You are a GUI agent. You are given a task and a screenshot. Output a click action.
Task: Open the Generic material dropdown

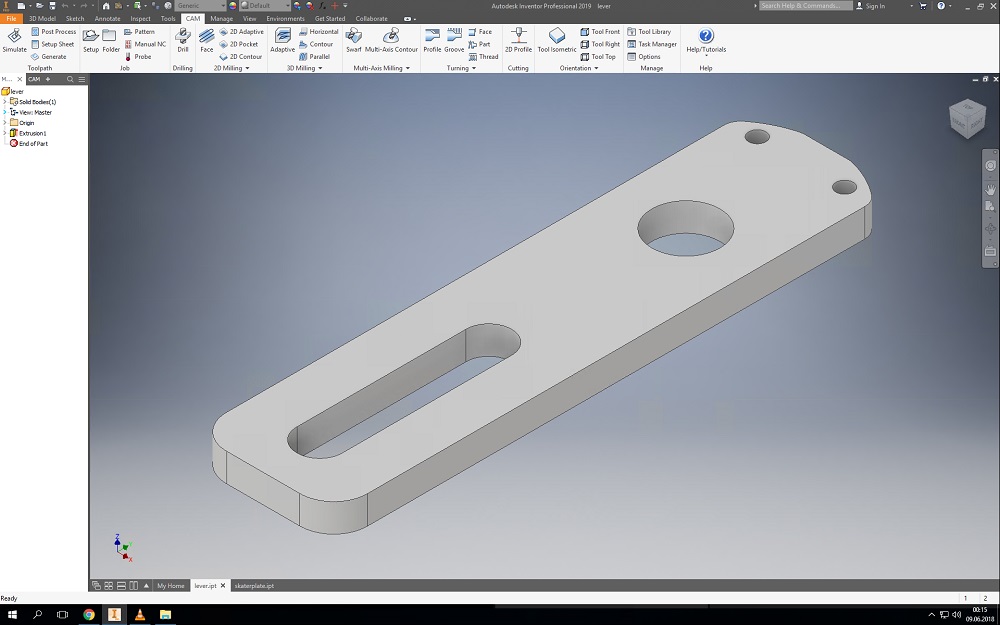coord(200,6)
